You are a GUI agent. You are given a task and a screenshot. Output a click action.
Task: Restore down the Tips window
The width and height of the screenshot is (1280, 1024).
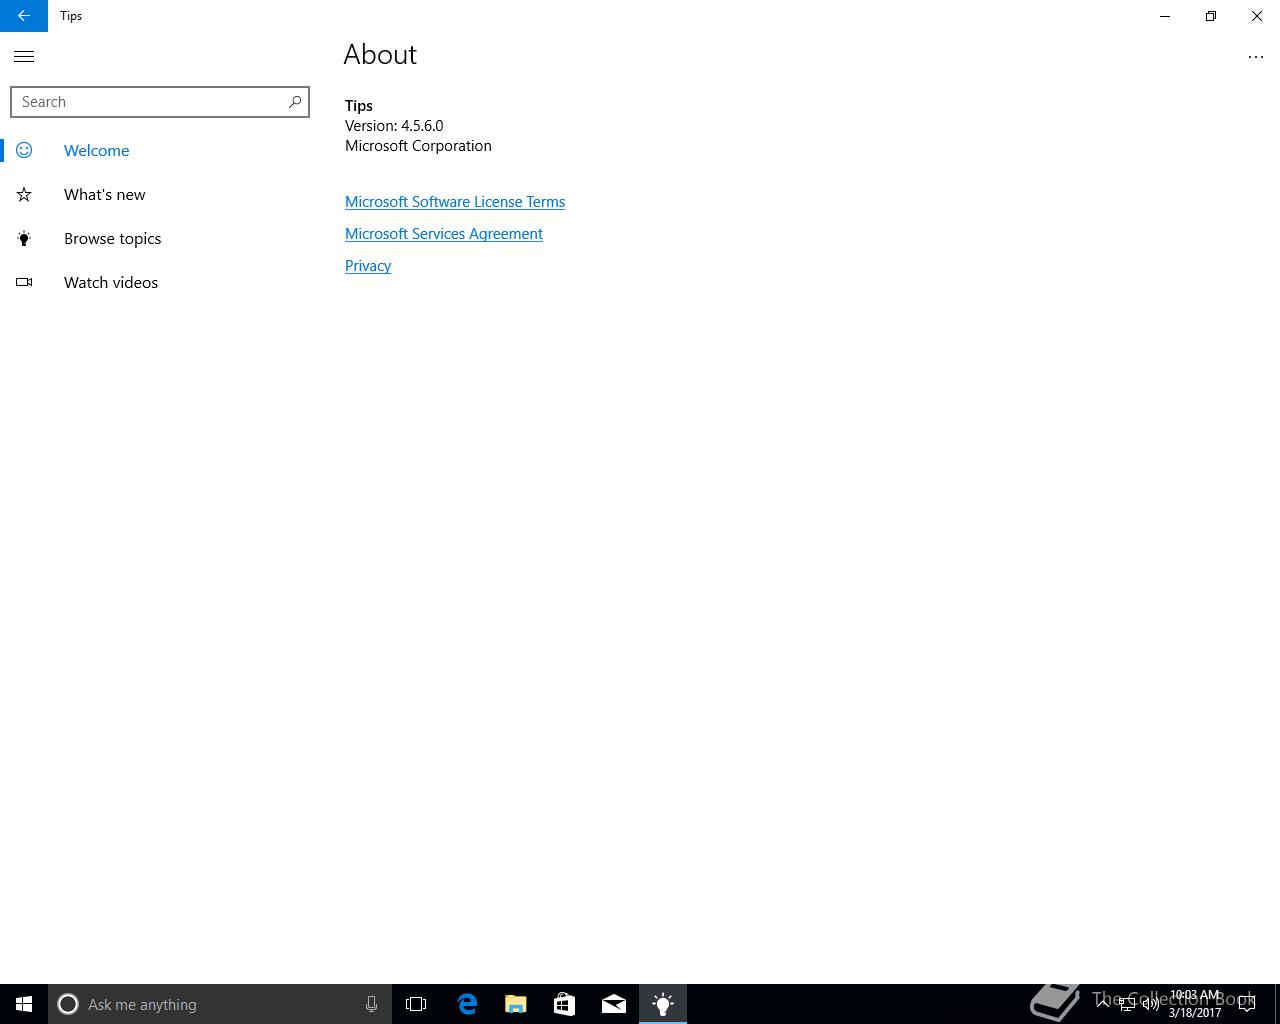coord(1211,16)
